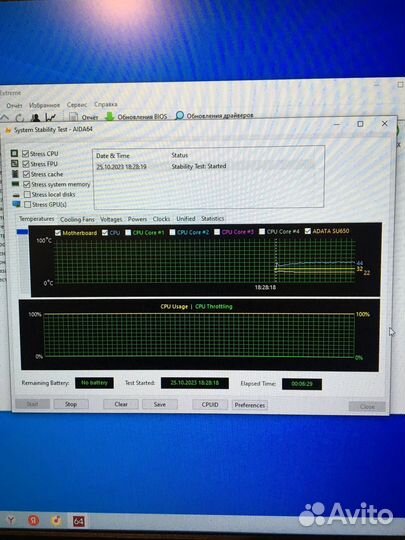Image resolution: width=405 pixels, height=540 pixels.
Task: Switch to the Powers tab
Action: (x=137, y=219)
